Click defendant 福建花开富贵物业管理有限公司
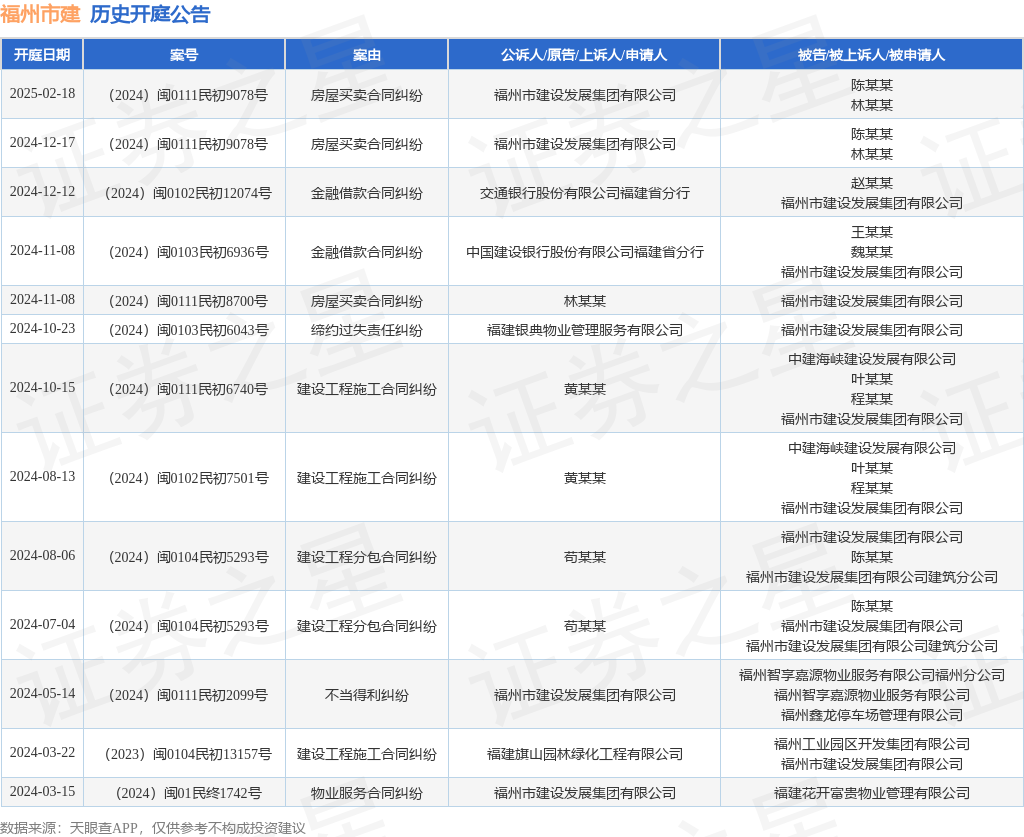This screenshot has height=837, width=1024. (872, 793)
